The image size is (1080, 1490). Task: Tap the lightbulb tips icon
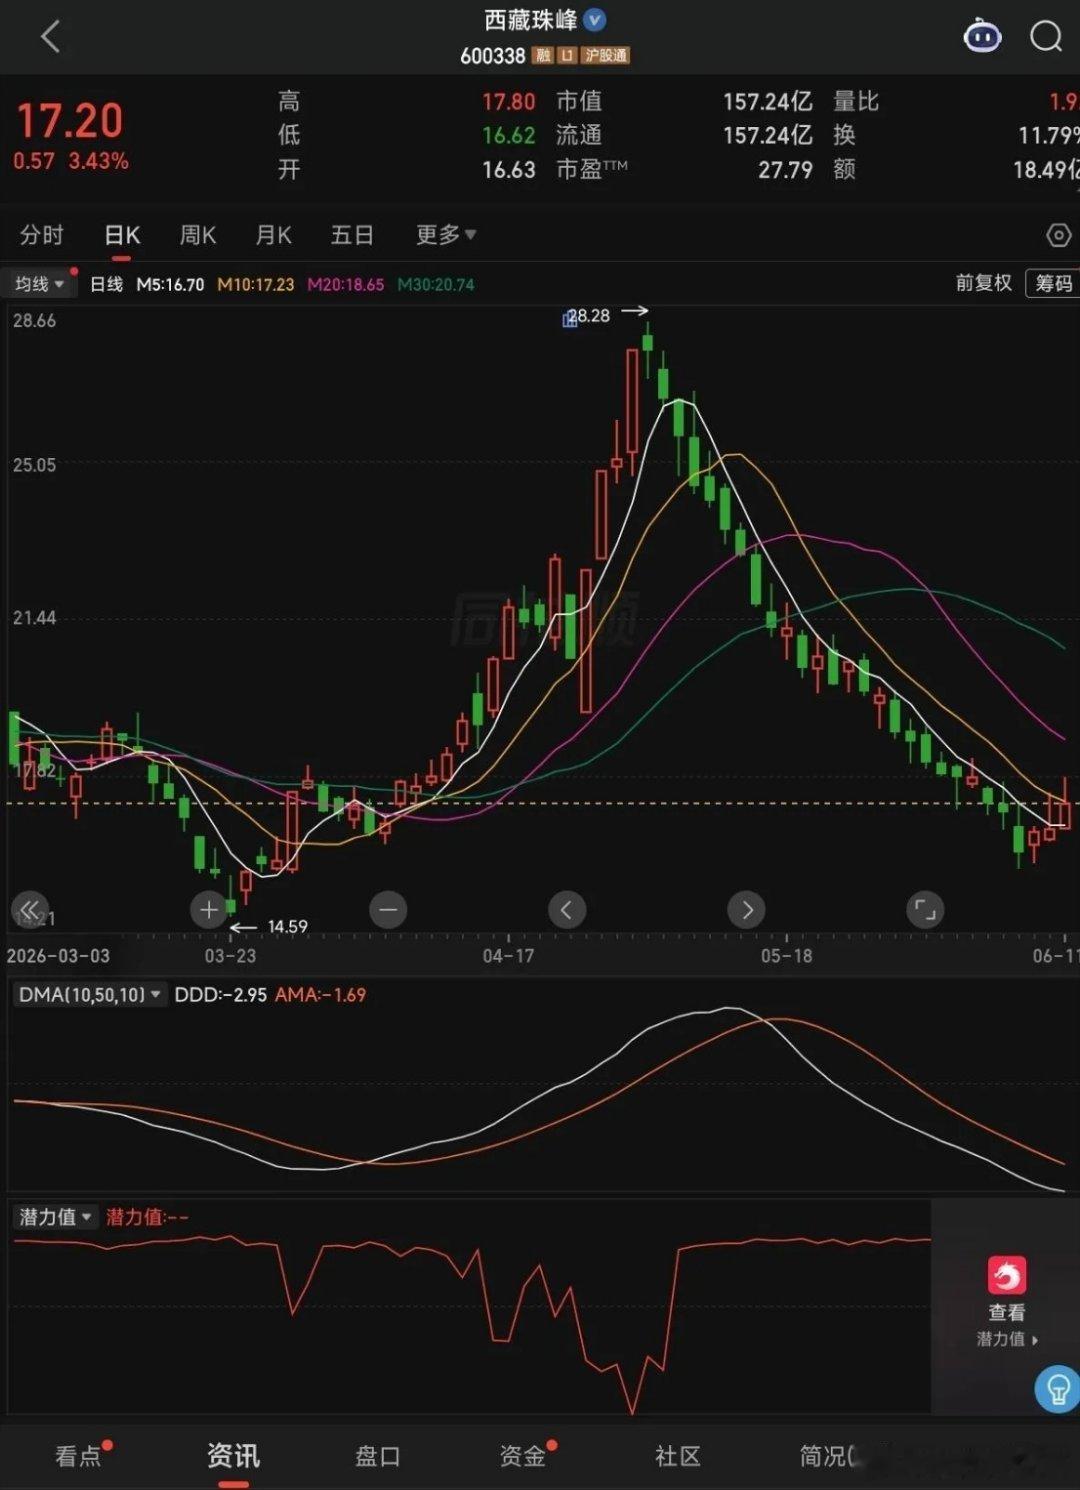pos(1057,1389)
